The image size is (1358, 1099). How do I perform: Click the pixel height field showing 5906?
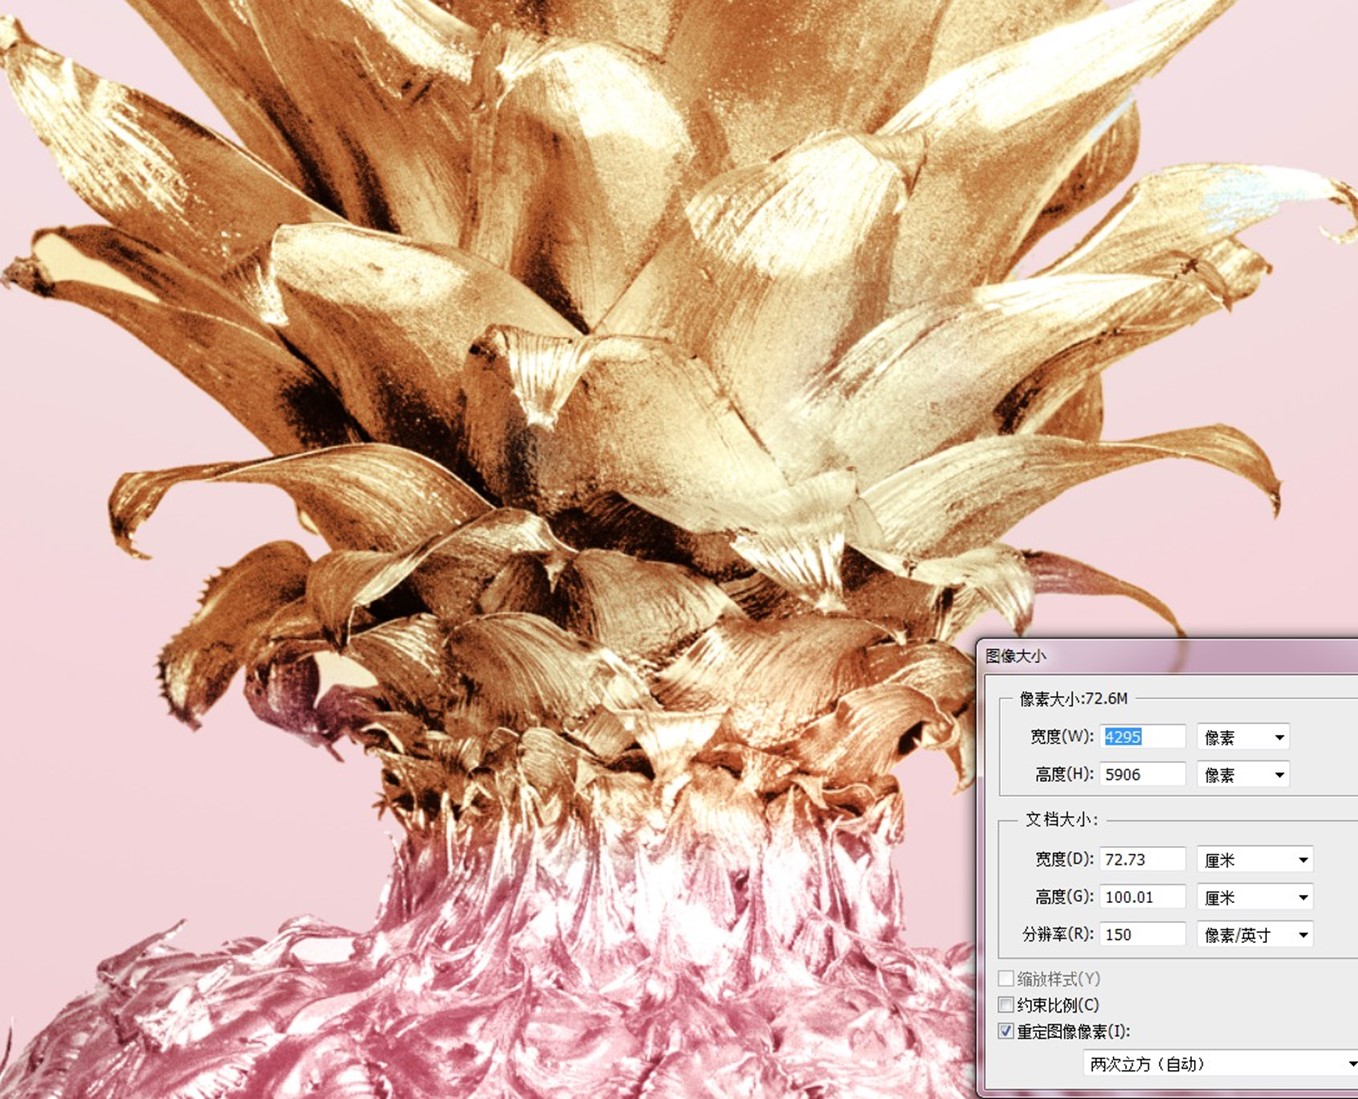pos(1143,774)
